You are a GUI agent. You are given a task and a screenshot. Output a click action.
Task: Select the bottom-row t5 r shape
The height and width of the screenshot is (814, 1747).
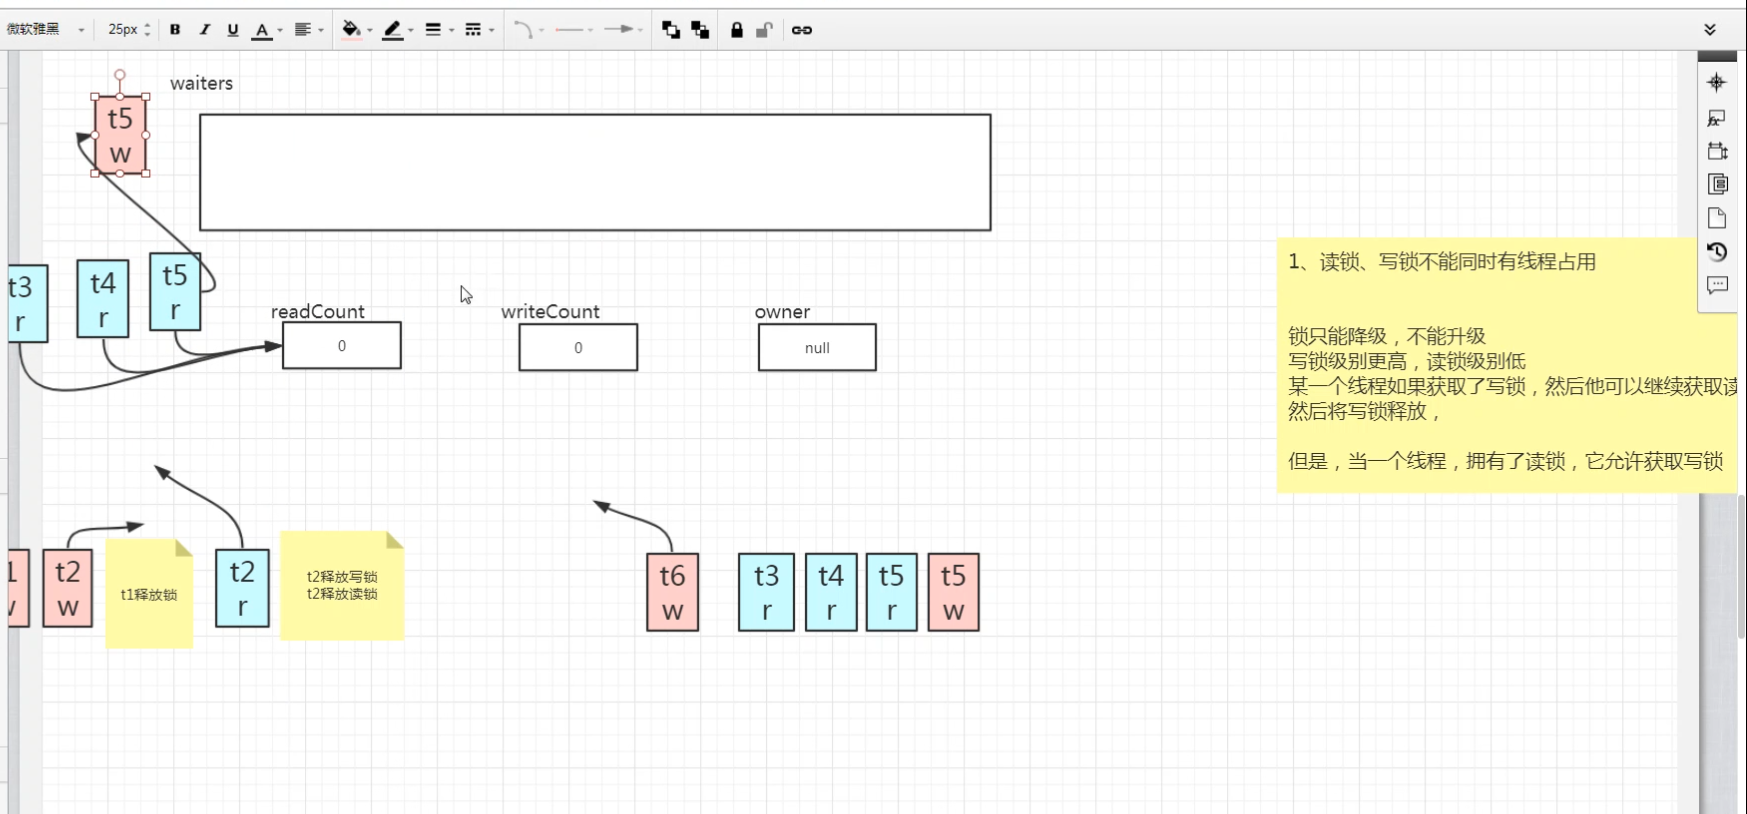point(891,592)
